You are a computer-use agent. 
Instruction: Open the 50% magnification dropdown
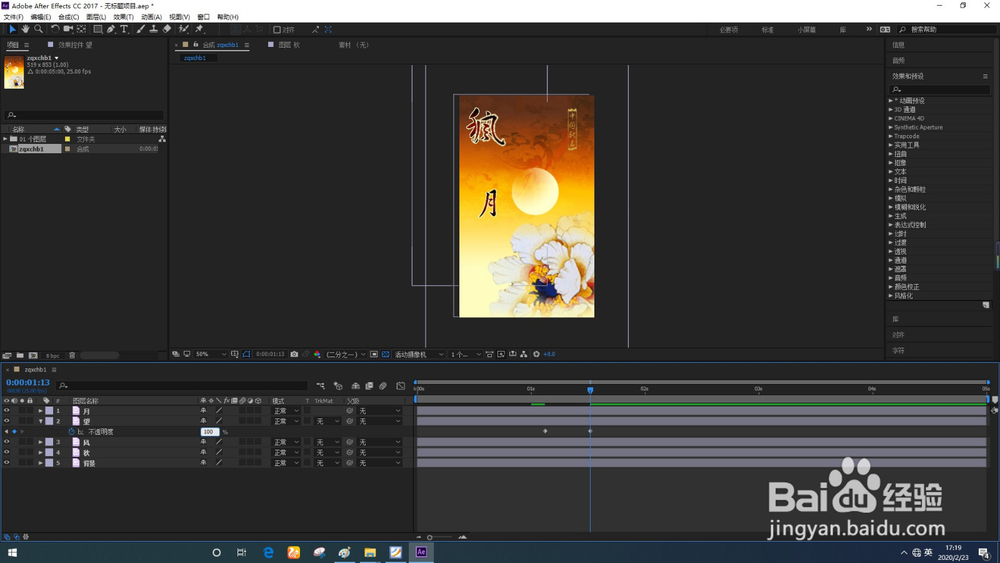[x=210, y=354]
